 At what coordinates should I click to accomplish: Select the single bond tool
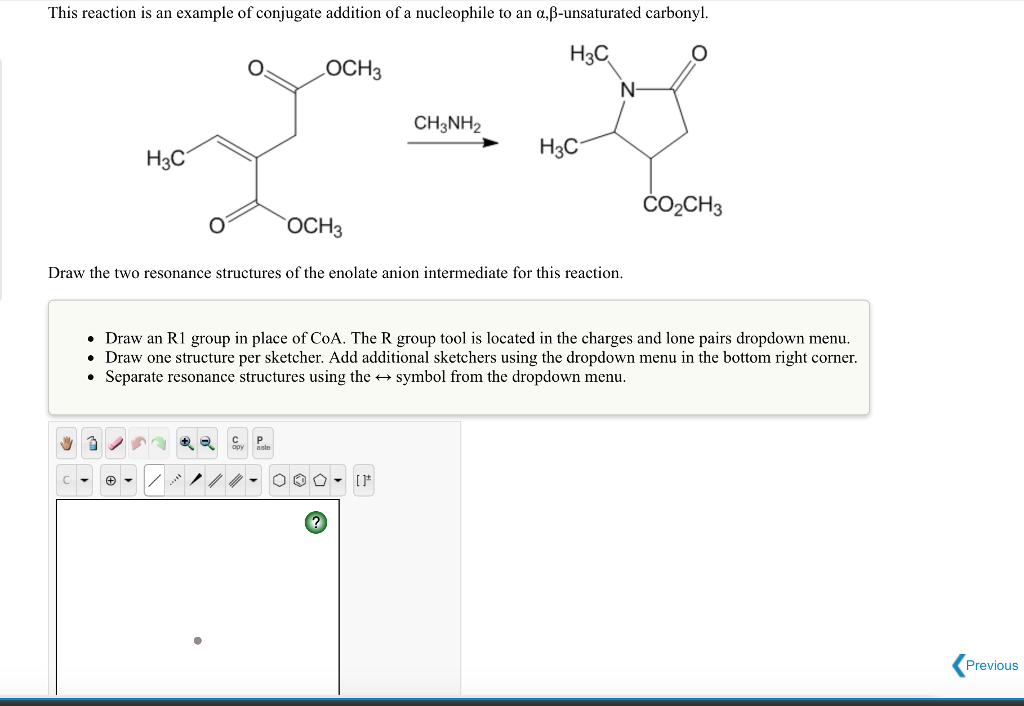click(153, 479)
